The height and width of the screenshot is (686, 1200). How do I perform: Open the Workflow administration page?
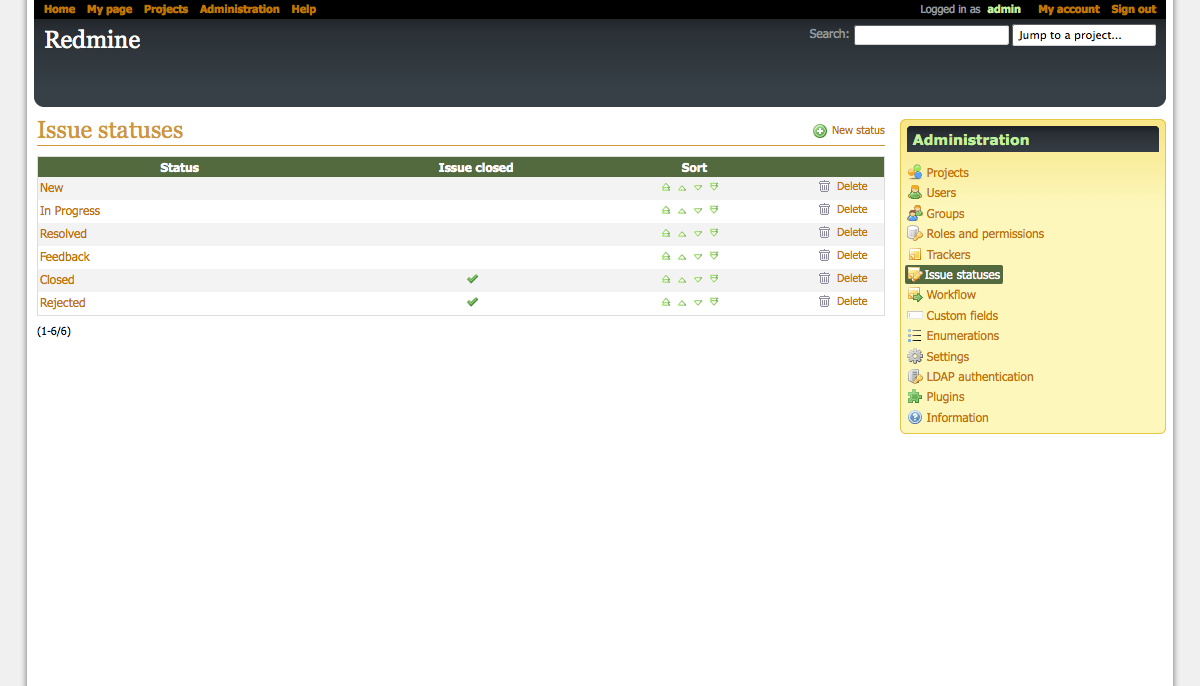942,295
